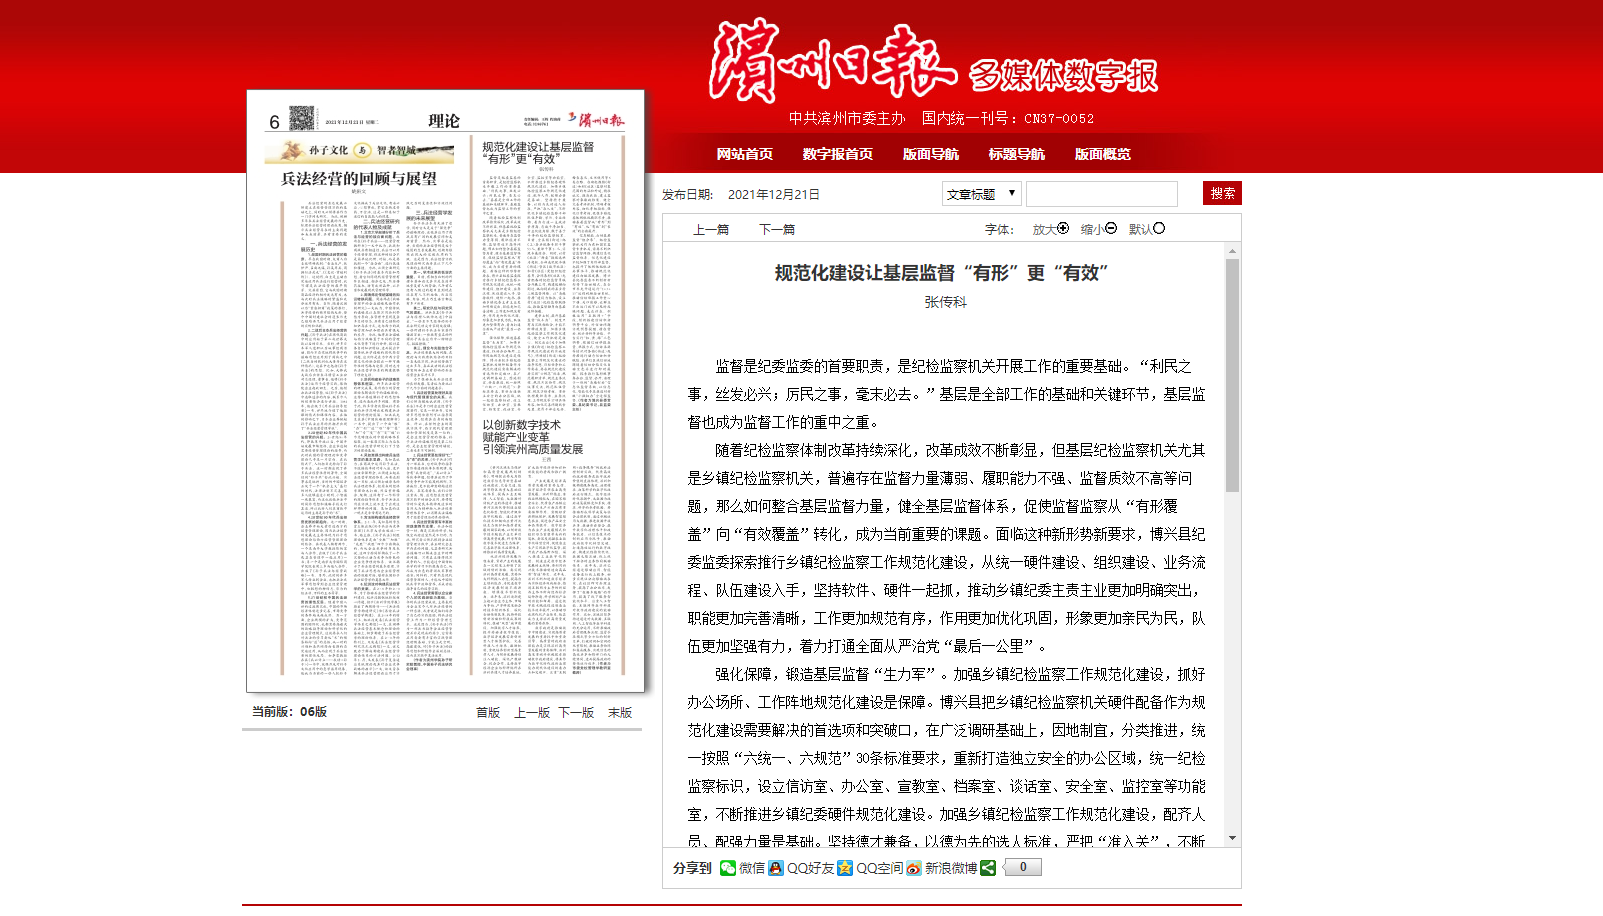Share to 新浪微博 icon
1603x916 pixels.
click(914, 868)
